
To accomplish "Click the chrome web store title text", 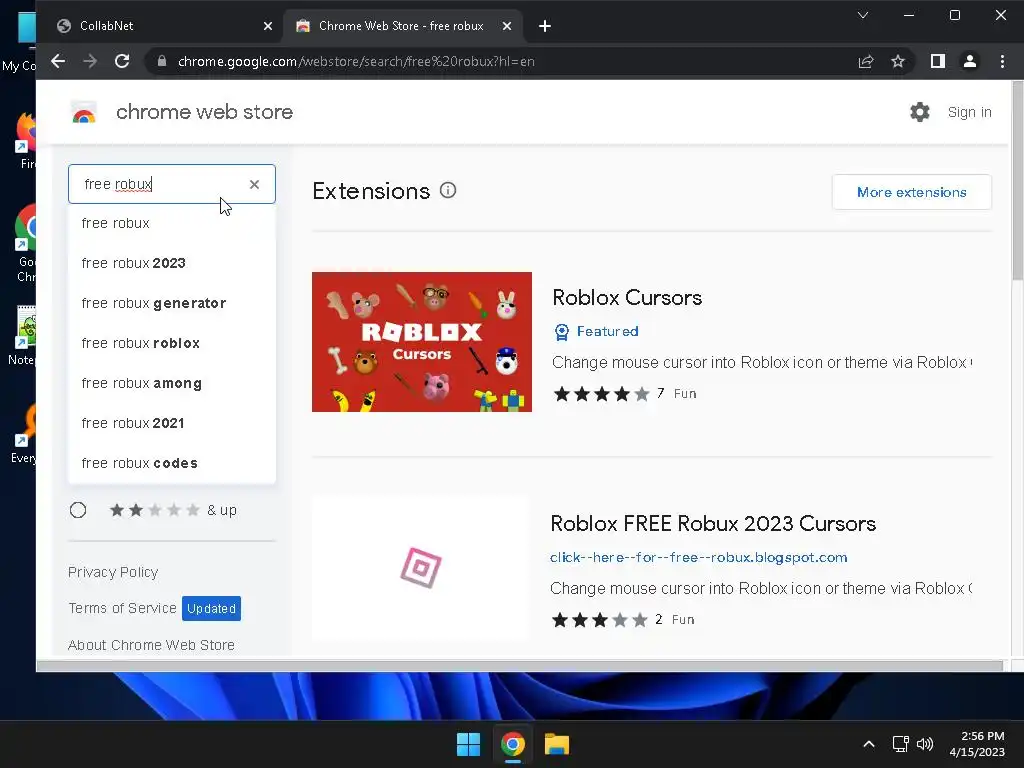I will tap(204, 112).
